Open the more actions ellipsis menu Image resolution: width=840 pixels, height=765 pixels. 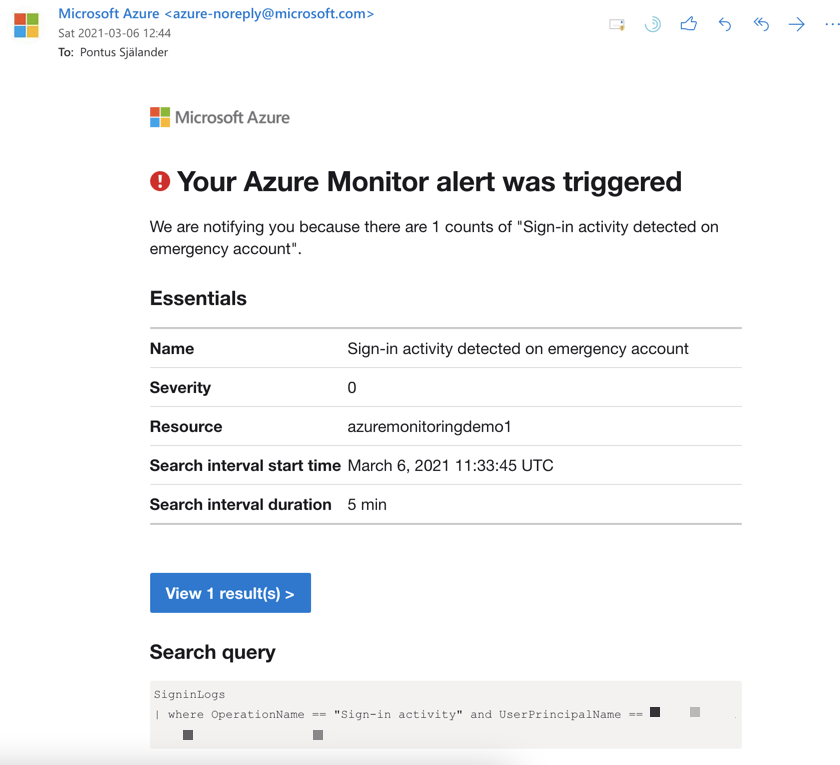pos(830,25)
